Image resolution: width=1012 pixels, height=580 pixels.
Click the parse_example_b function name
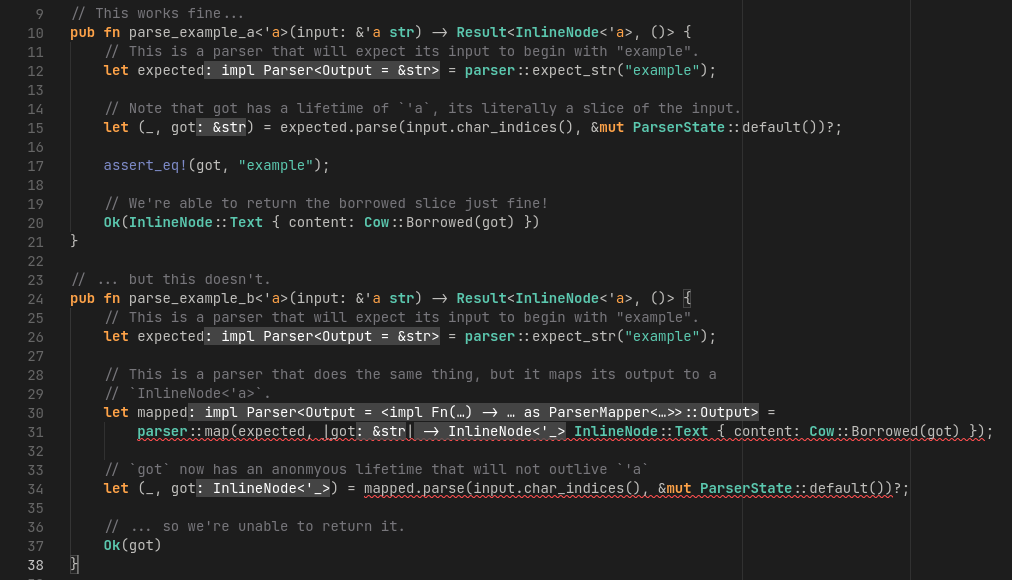point(192,299)
